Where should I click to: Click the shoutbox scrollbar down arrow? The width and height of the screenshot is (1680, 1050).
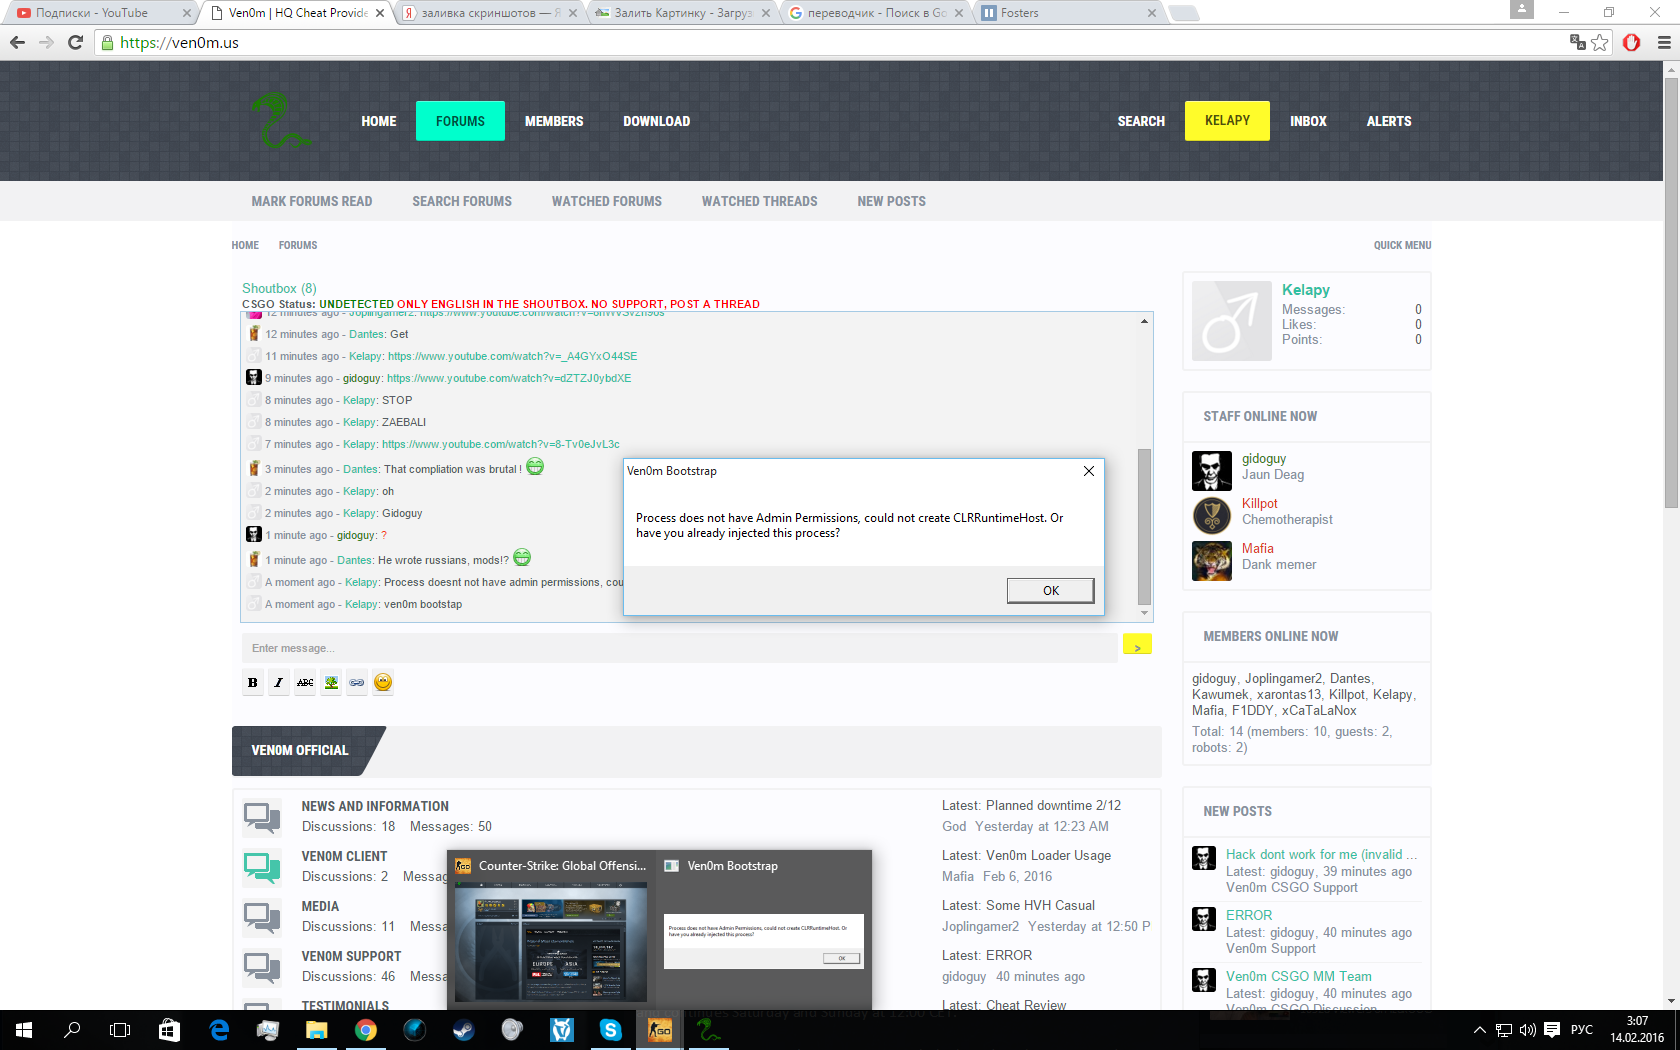[x=1144, y=613]
